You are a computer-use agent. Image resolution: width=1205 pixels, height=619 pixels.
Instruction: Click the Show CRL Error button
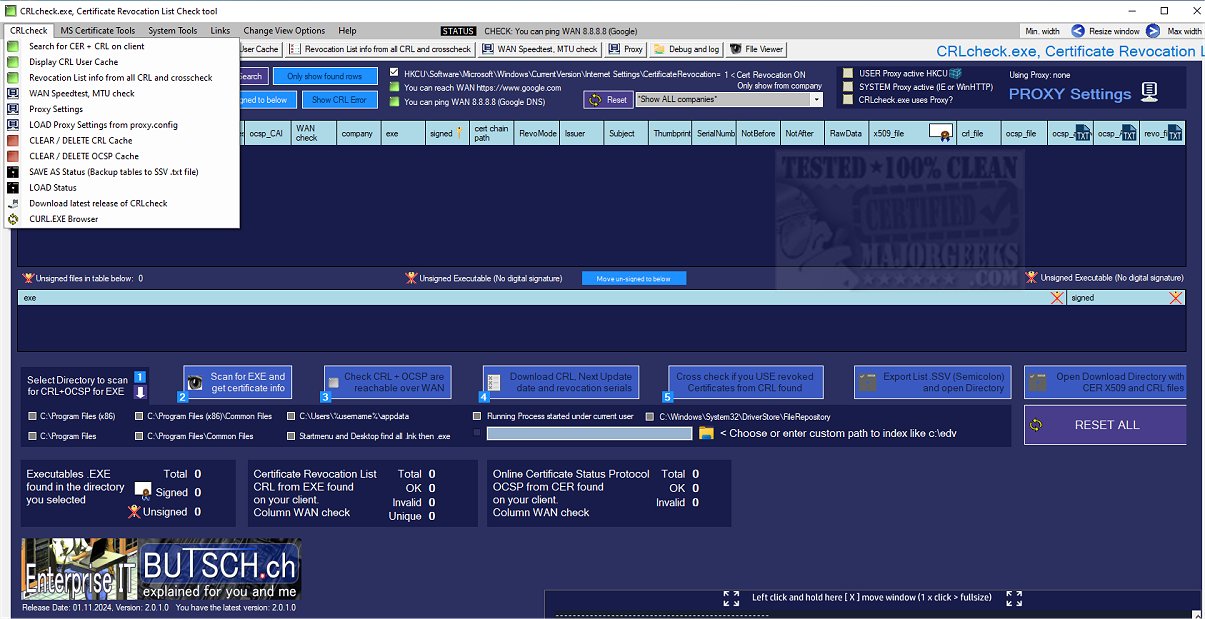[x=338, y=99]
